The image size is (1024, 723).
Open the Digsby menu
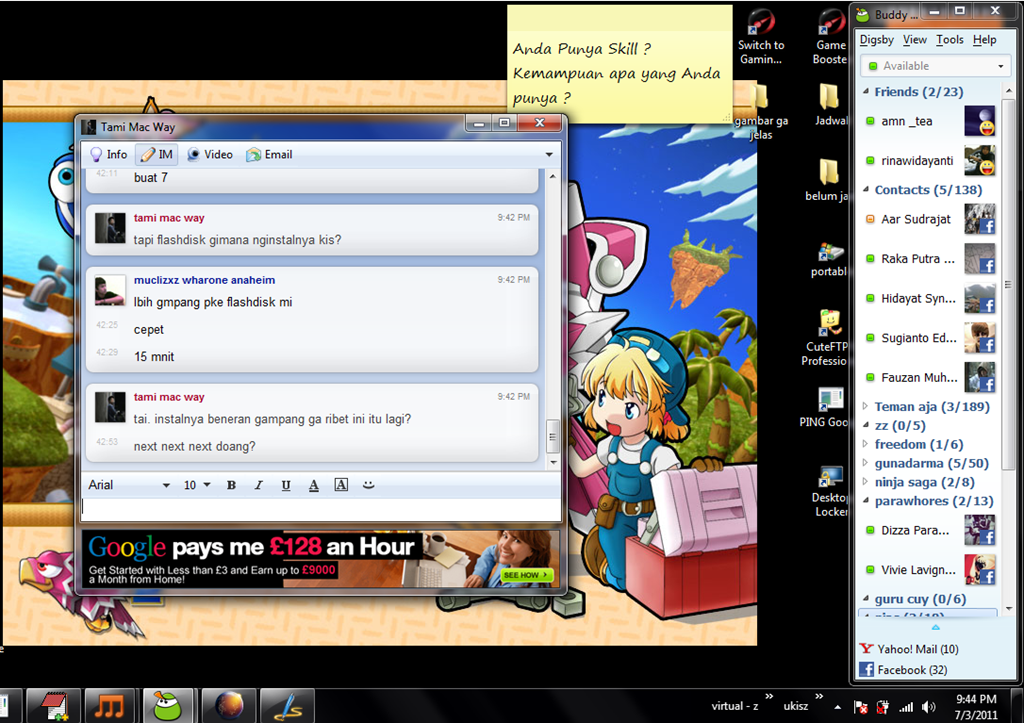tap(876, 40)
